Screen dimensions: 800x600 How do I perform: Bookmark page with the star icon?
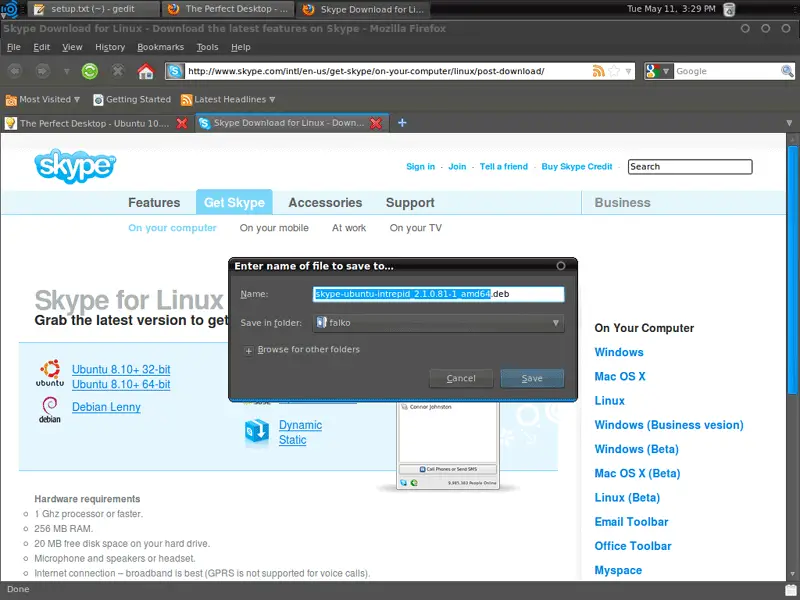point(614,71)
